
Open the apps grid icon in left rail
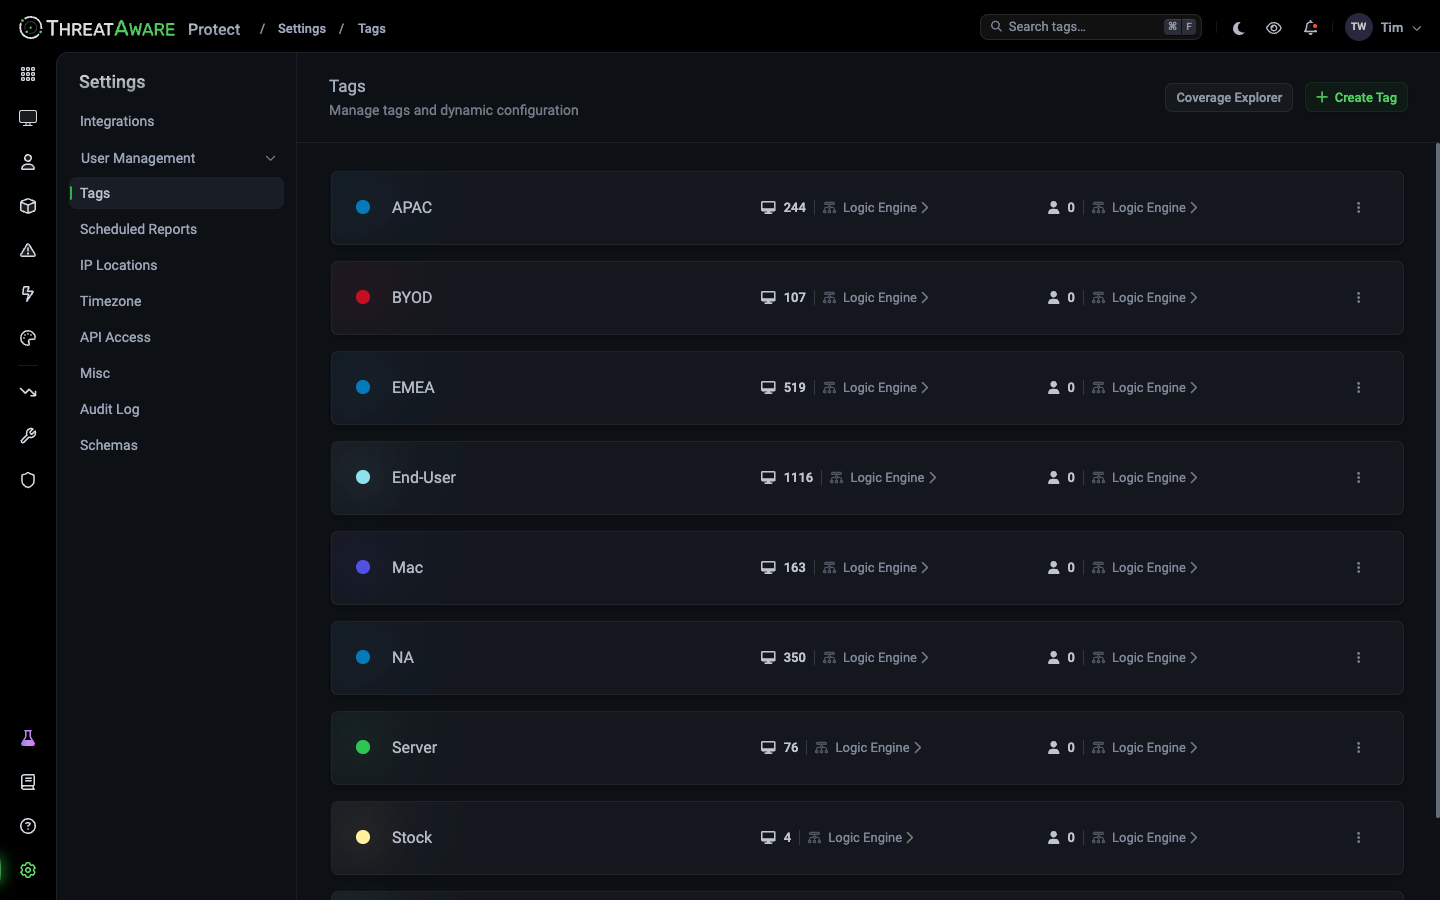[28, 74]
